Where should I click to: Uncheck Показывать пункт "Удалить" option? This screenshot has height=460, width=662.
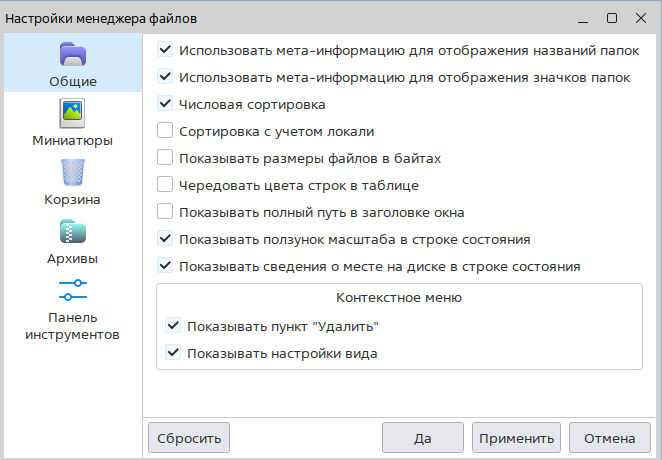tap(173, 326)
